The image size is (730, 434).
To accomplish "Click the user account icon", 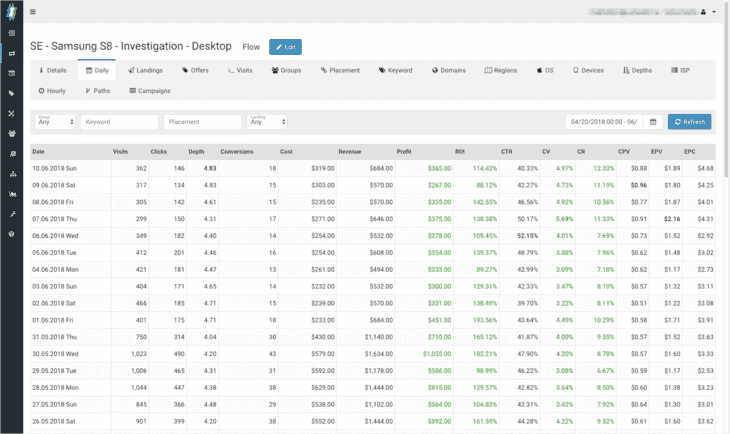I will click(x=703, y=12).
